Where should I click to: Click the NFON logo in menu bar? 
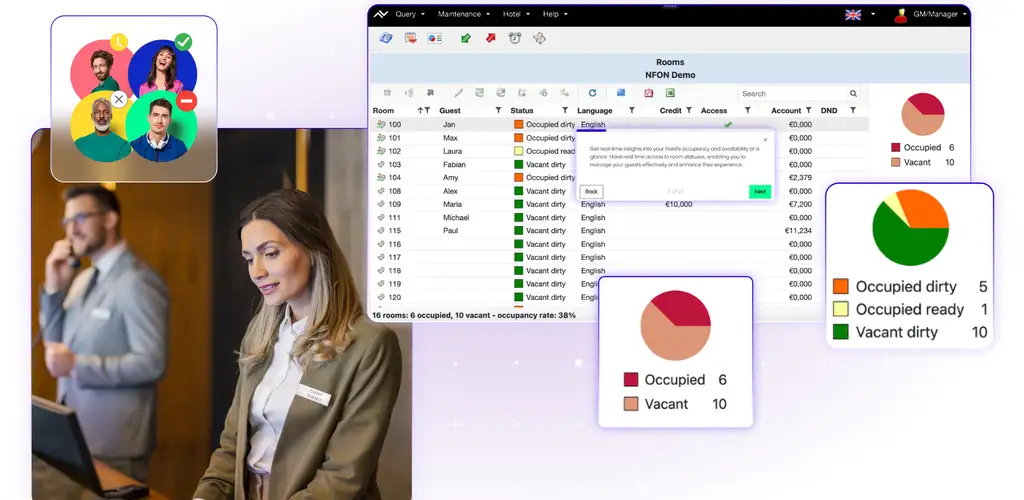point(380,14)
